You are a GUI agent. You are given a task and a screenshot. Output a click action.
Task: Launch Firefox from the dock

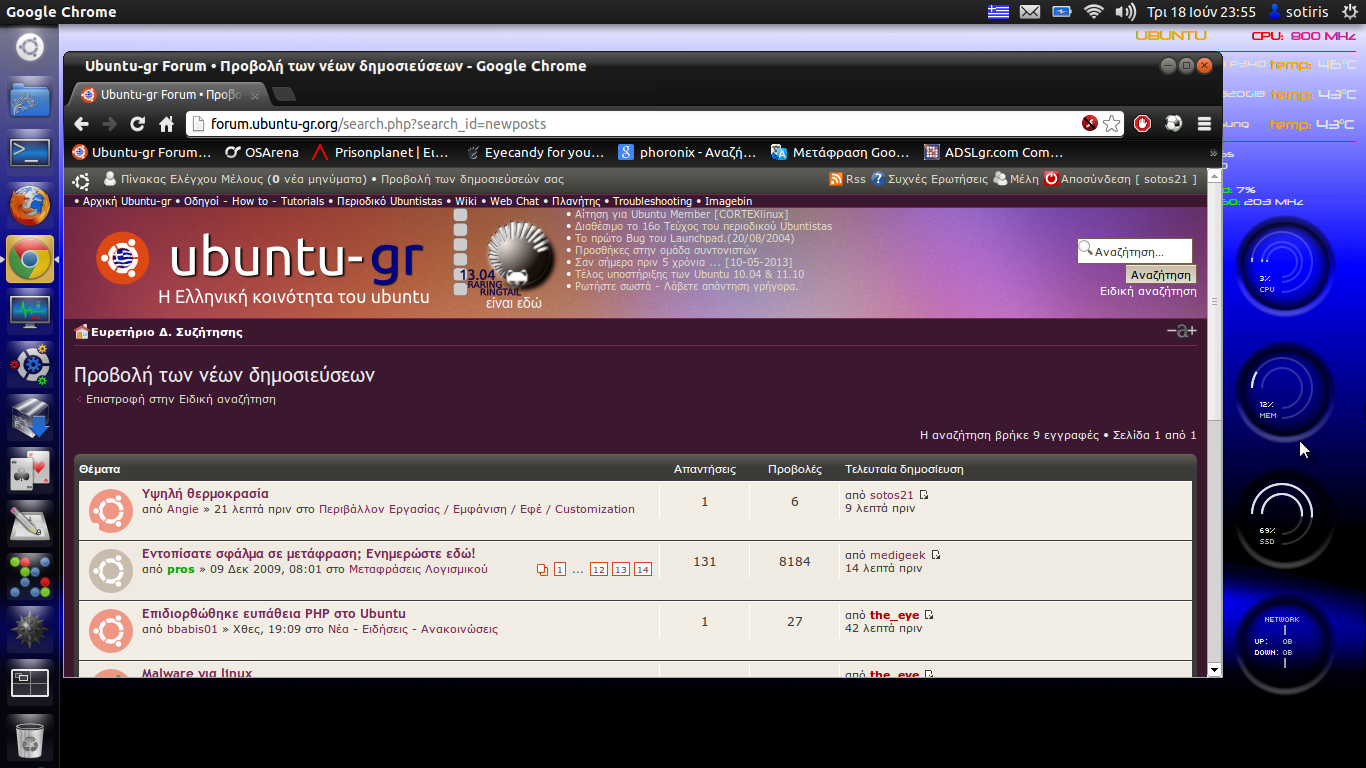[x=29, y=205]
